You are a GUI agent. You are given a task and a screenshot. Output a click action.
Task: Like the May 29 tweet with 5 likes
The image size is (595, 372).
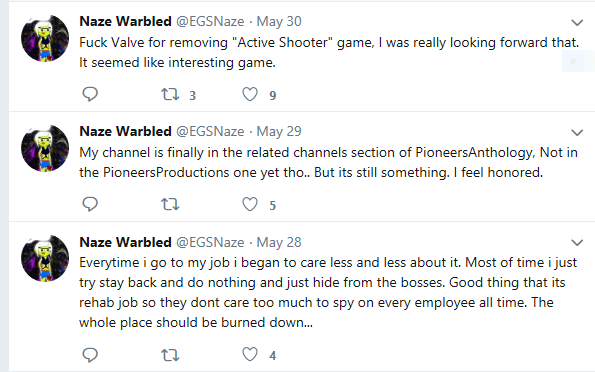pyautogui.click(x=250, y=205)
